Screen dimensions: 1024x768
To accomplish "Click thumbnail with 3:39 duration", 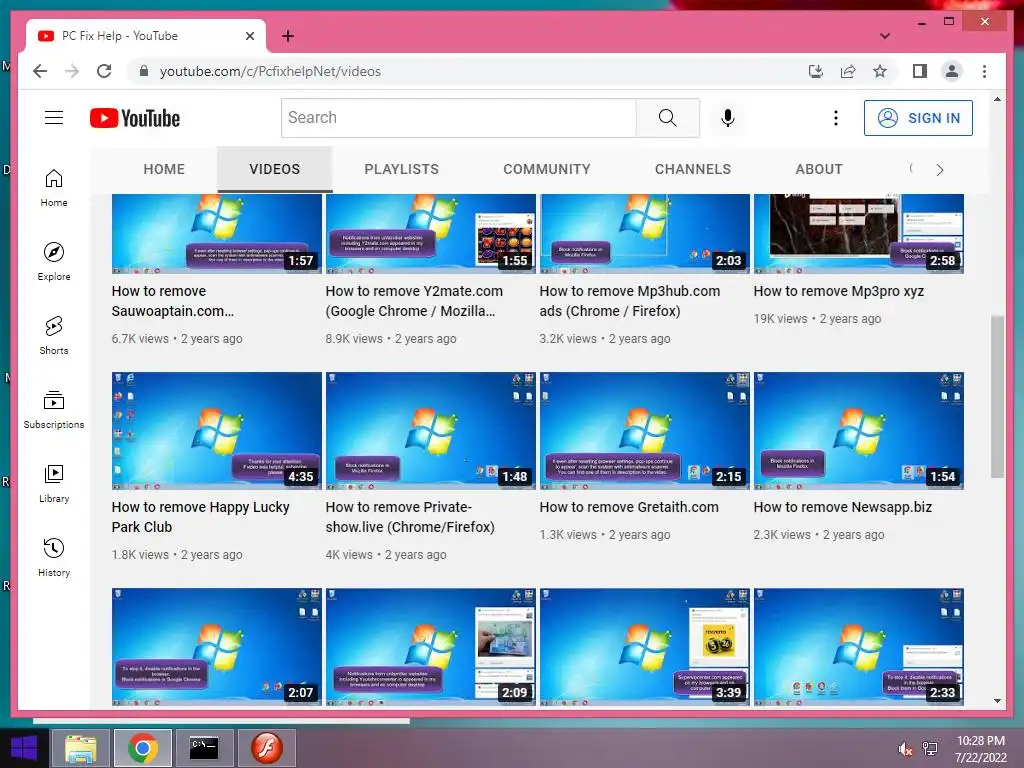I will [645, 647].
